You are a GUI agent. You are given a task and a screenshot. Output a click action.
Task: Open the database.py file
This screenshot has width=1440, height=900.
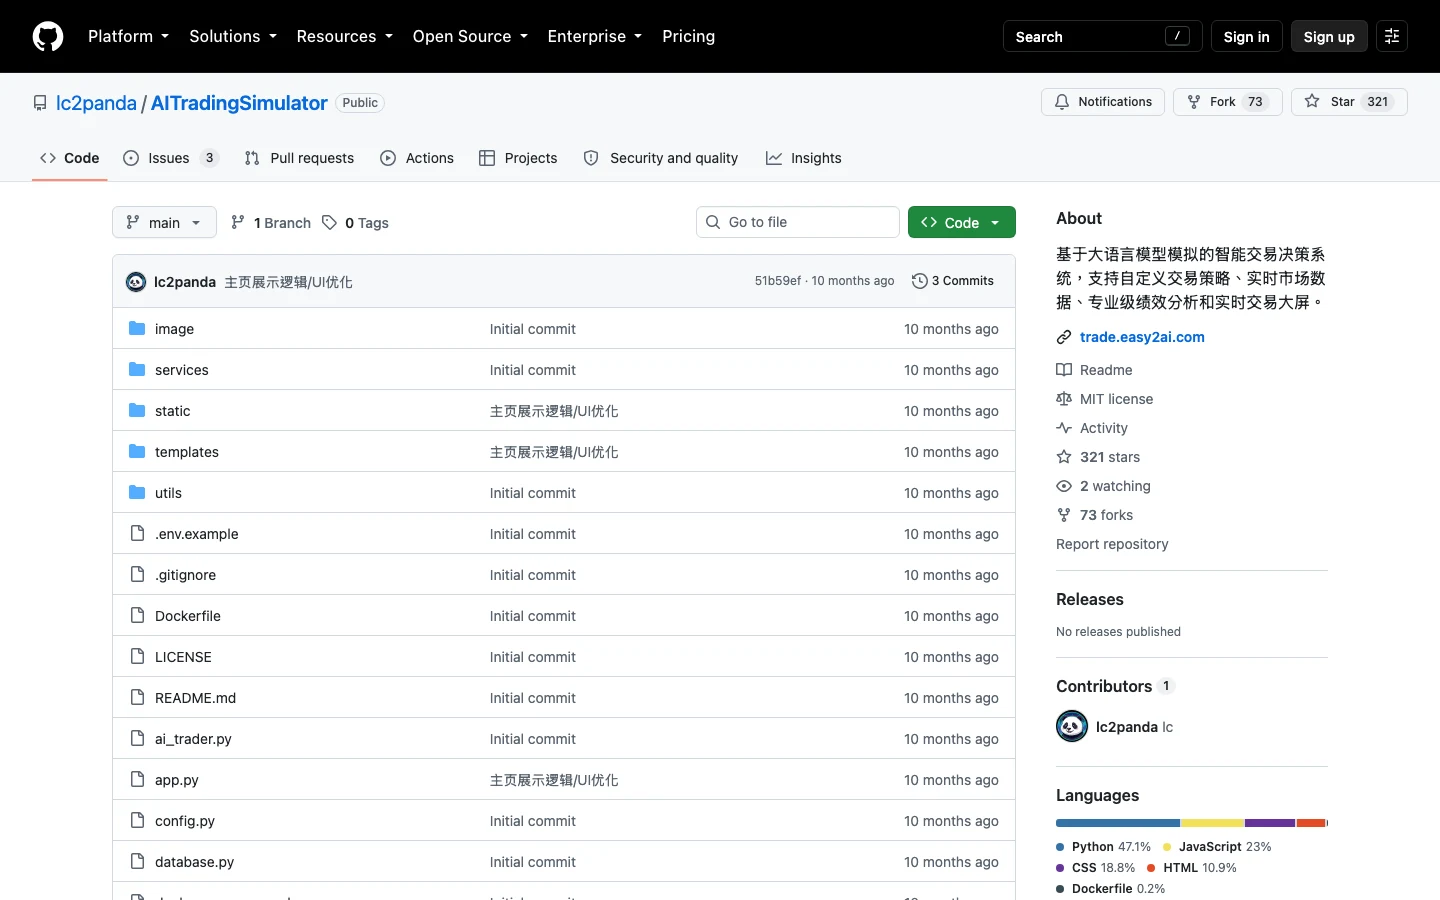pos(194,862)
